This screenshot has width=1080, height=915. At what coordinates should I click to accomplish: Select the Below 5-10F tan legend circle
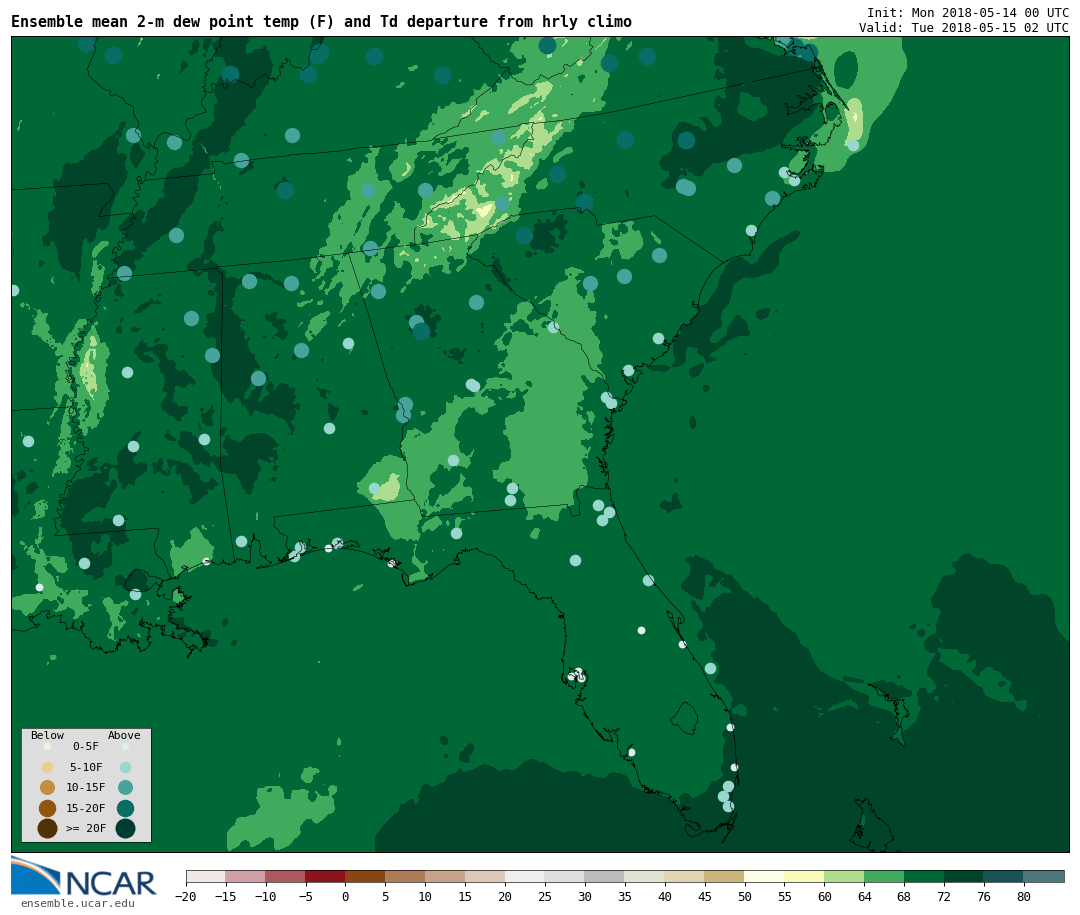[x=48, y=767]
